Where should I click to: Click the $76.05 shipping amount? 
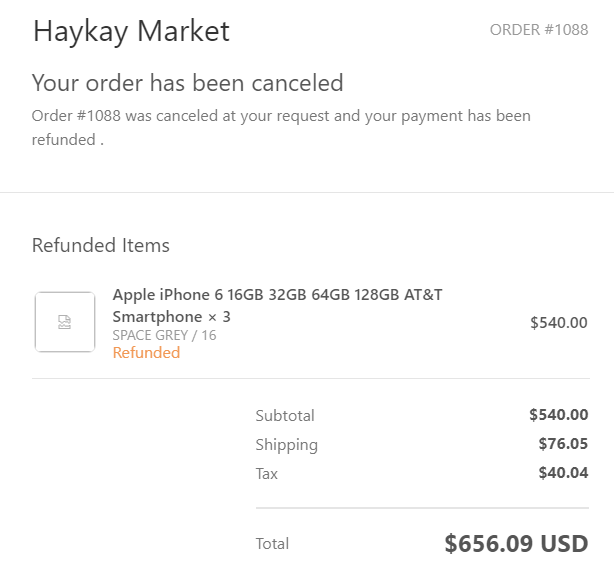(x=563, y=444)
